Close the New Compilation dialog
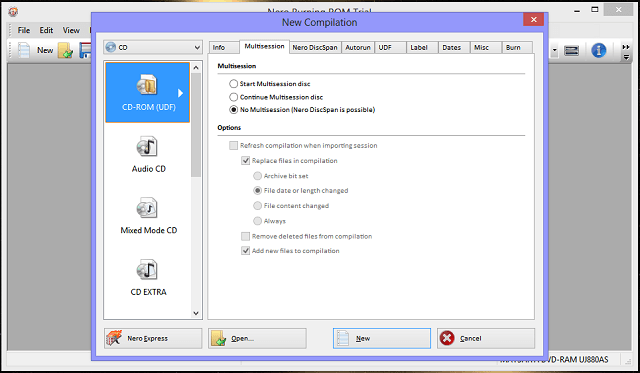The image size is (640, 373). pos(533,20)
